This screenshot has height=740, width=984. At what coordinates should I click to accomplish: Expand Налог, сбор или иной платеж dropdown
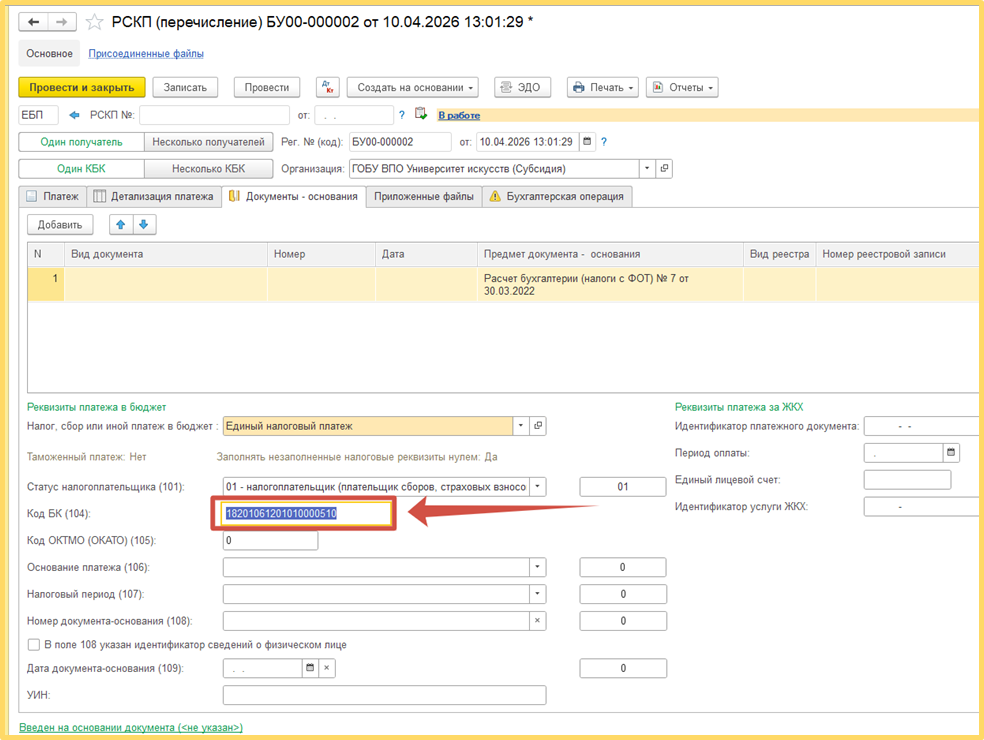pyautogui.click(x=521, y=426)
